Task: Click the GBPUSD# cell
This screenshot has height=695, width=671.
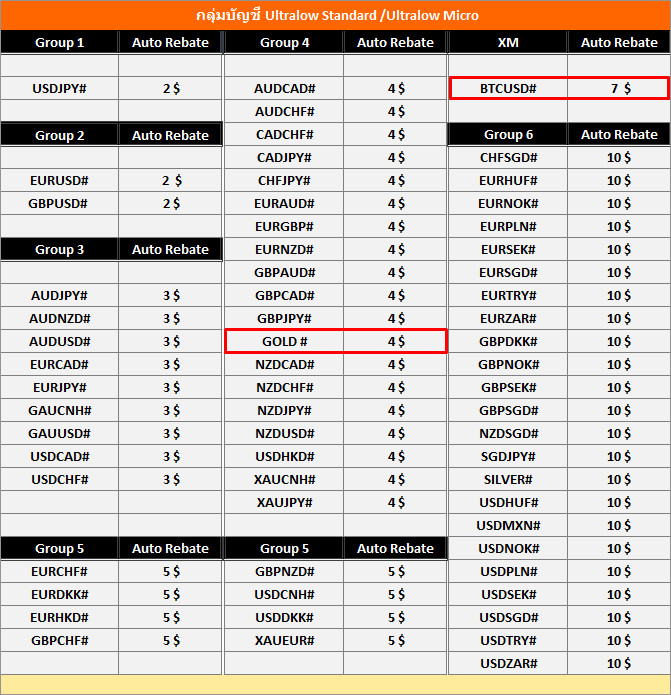Action: point(60,203)
